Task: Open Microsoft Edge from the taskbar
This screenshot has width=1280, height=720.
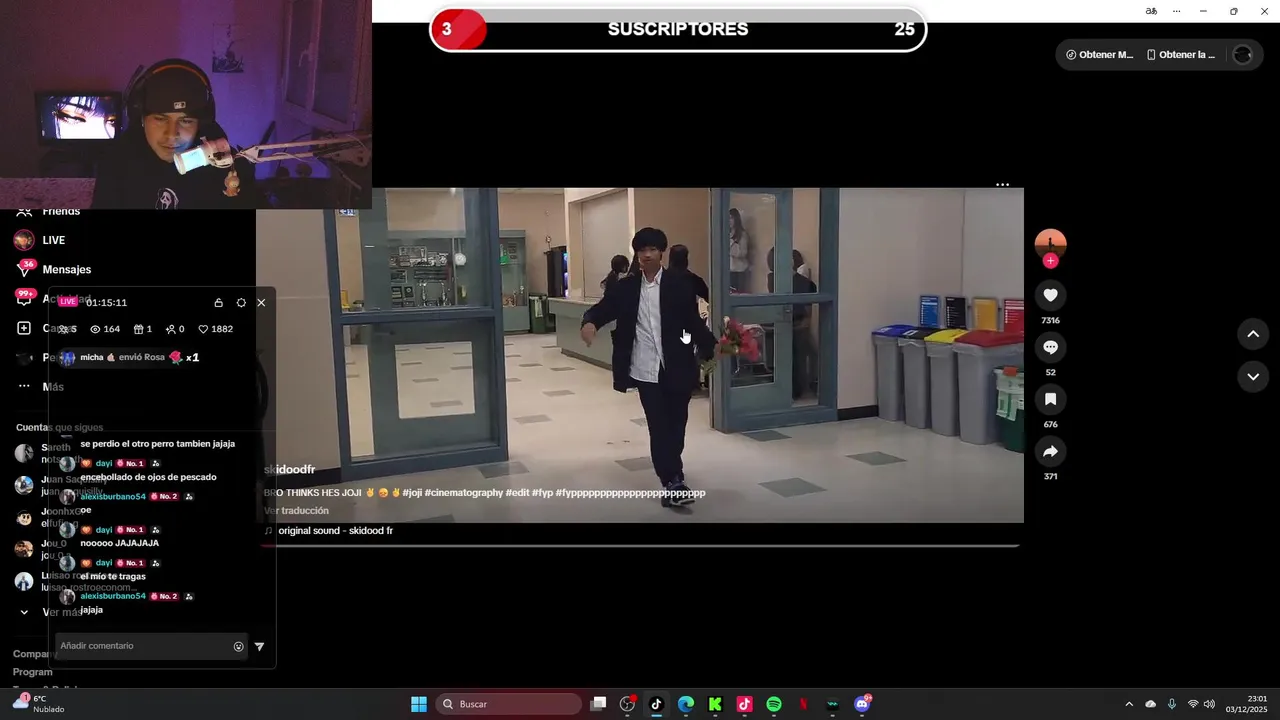Action: point(686,704)
